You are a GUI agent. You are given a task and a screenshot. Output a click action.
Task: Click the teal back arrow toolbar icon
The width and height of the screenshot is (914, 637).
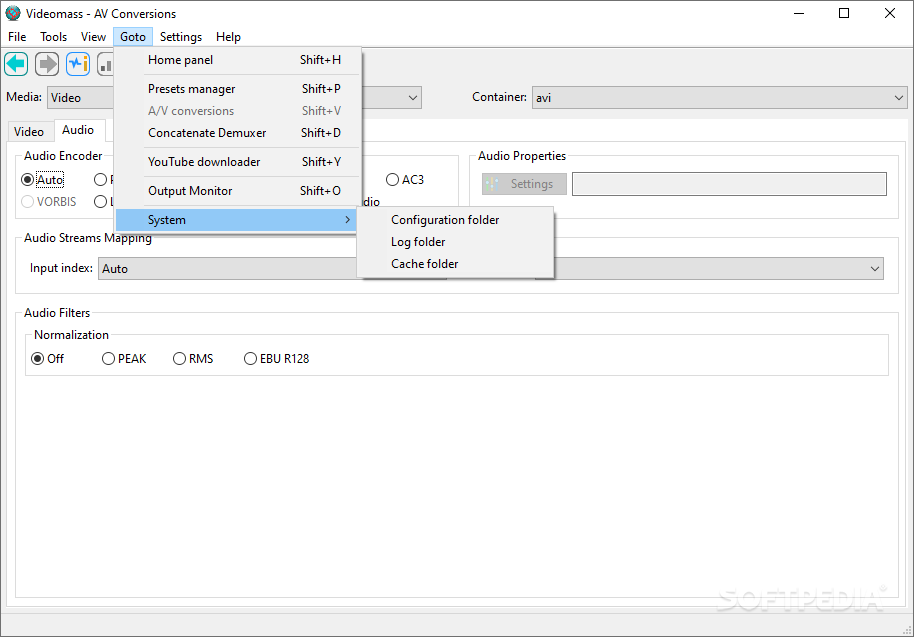16,64
